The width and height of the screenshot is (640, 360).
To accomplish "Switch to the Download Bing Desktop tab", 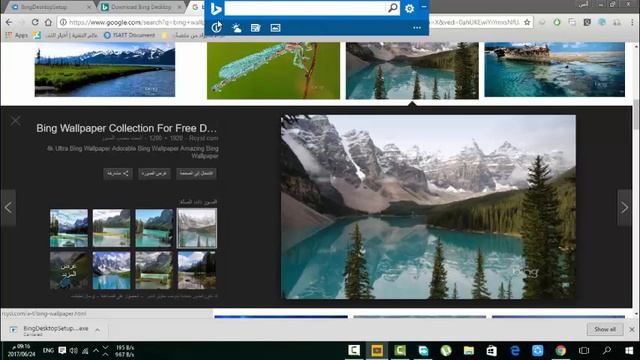I will tap(141, 7).
